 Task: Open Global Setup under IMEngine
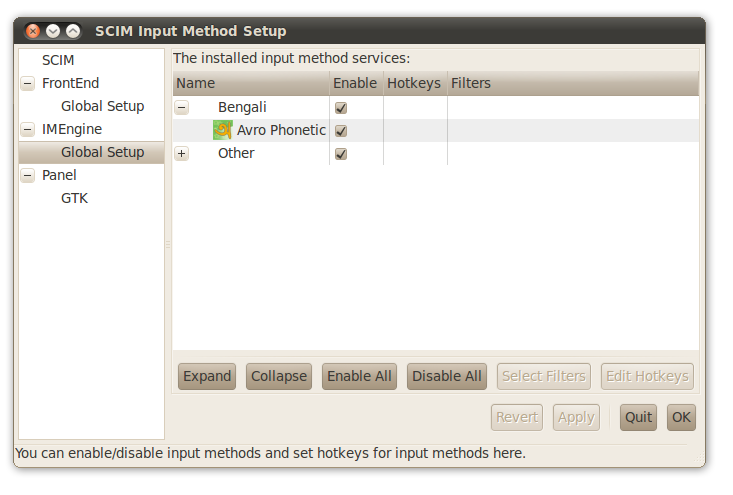102,152
